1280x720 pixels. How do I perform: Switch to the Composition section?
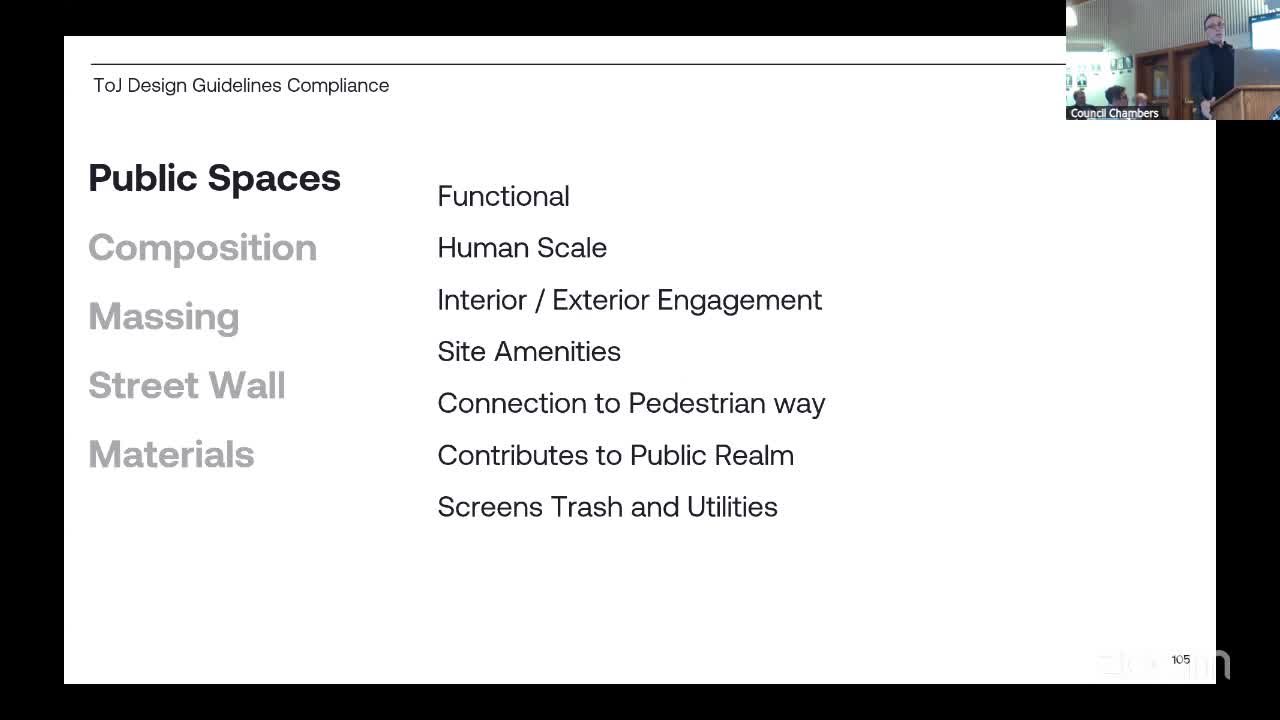(x=202, y=247)
